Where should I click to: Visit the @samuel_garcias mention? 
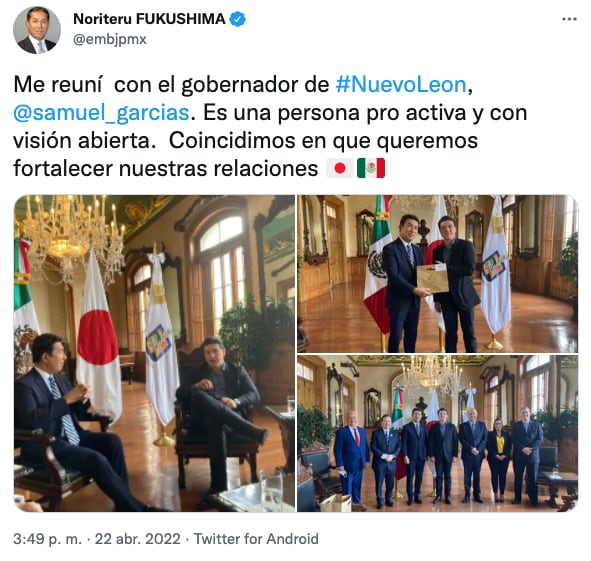point(101,113)
